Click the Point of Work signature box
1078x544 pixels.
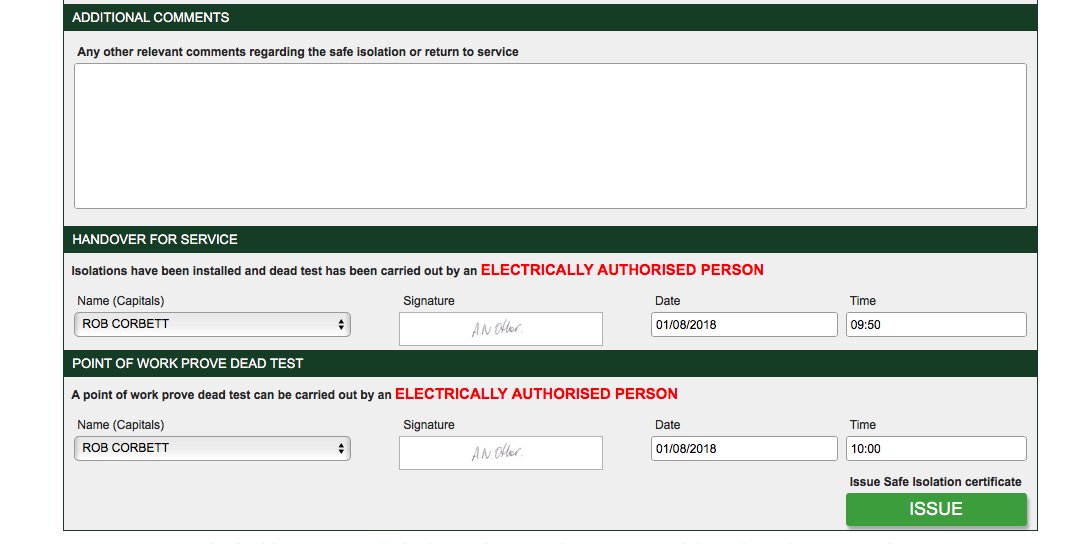pos(500,453)
